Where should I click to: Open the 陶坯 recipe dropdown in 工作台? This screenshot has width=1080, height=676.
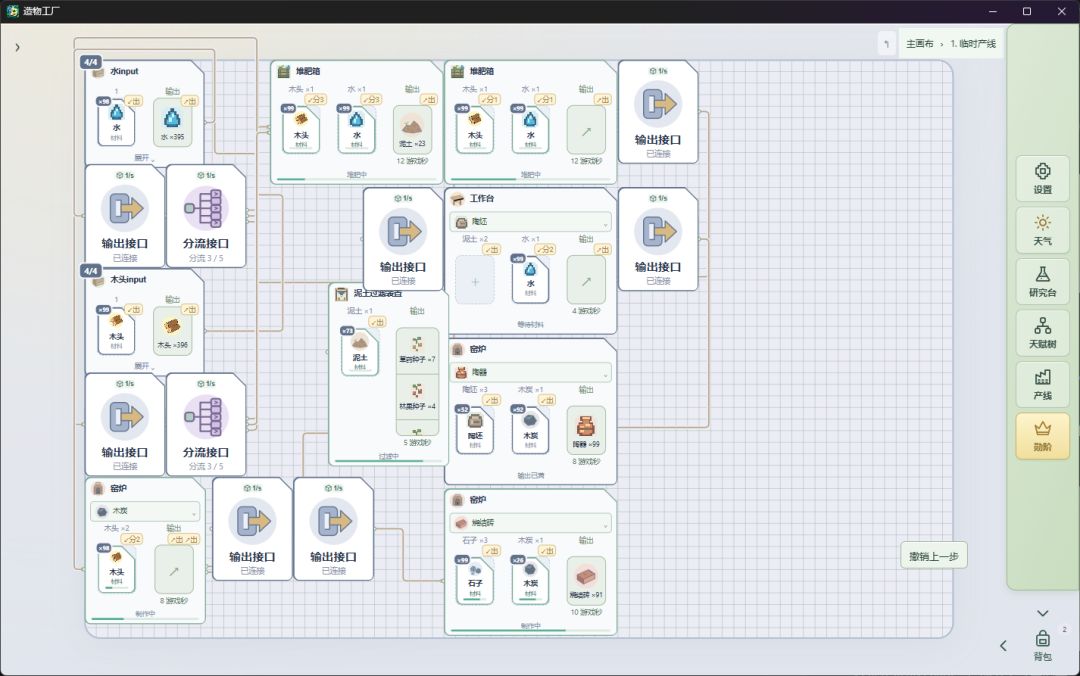(530, 222)
